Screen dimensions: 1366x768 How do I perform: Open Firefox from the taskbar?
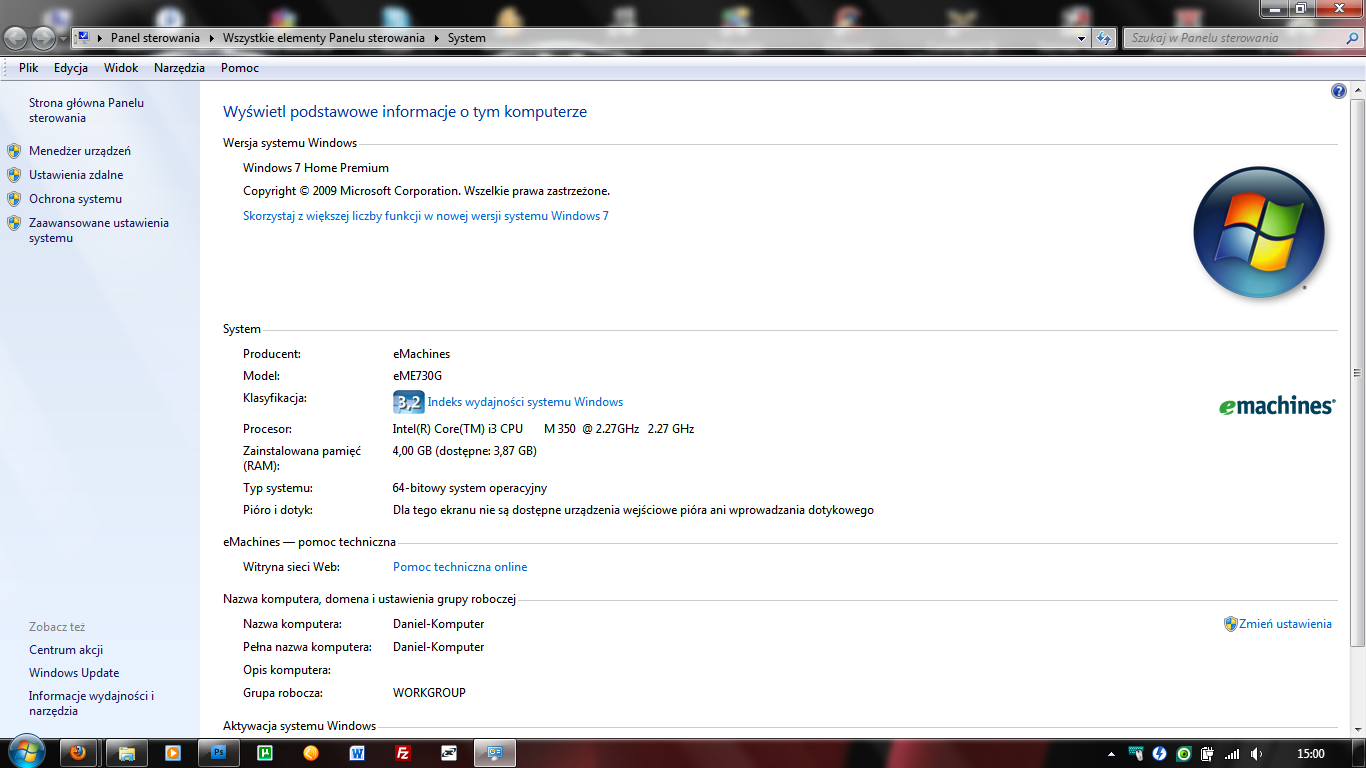79,753
